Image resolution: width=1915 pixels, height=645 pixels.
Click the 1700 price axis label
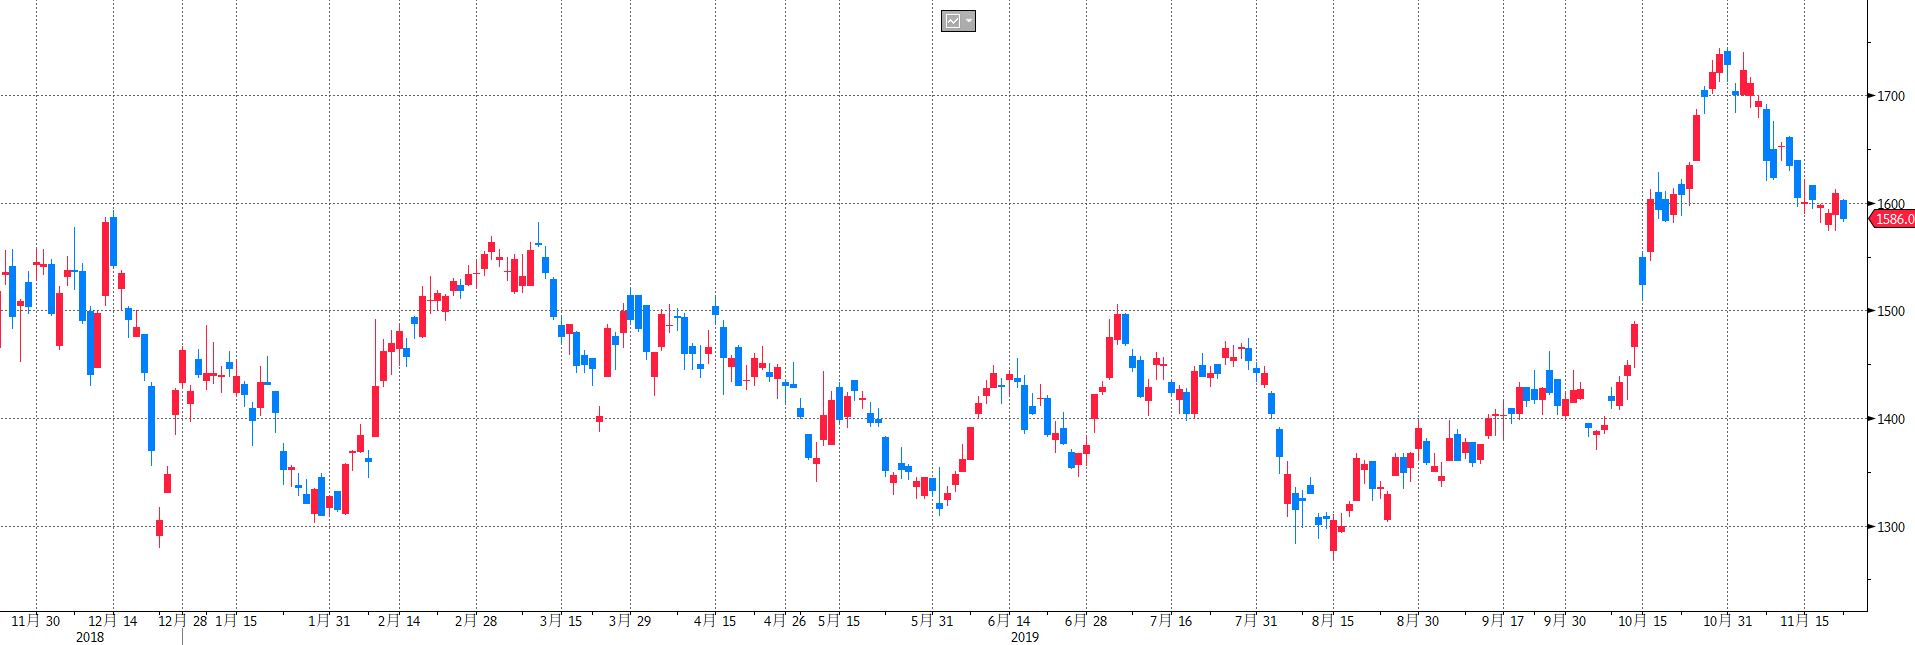1890,97
